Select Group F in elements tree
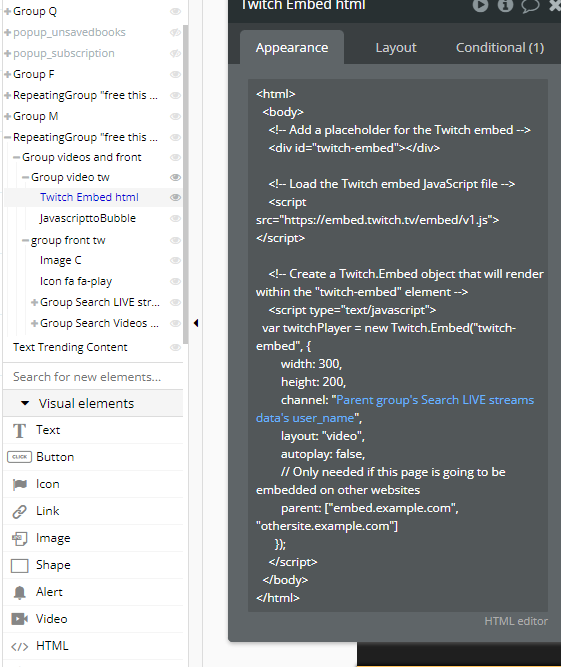The image size is (561, 667). pyautogui.click(x=34, y=74)
